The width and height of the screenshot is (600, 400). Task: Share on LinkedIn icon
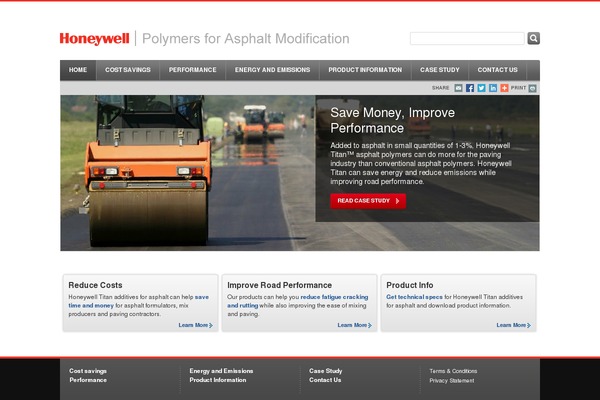pos(493,88)
